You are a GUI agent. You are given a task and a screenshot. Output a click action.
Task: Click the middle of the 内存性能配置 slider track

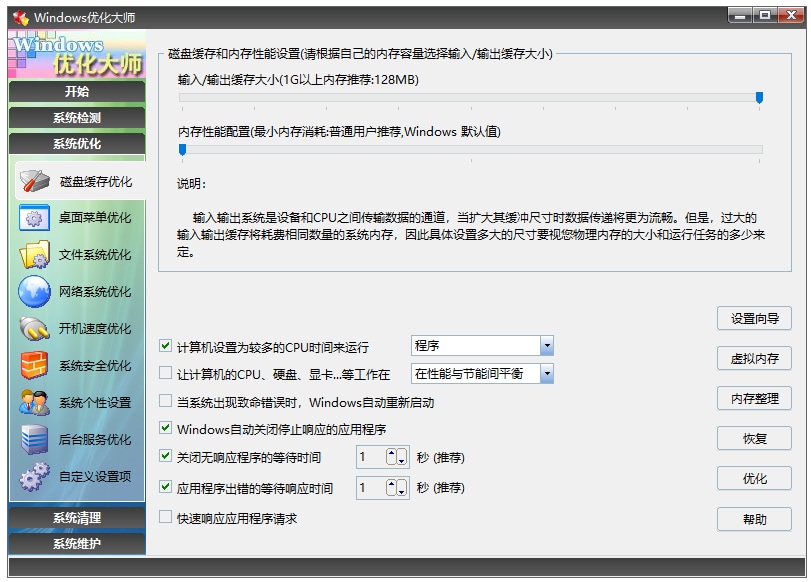(471, 150)
